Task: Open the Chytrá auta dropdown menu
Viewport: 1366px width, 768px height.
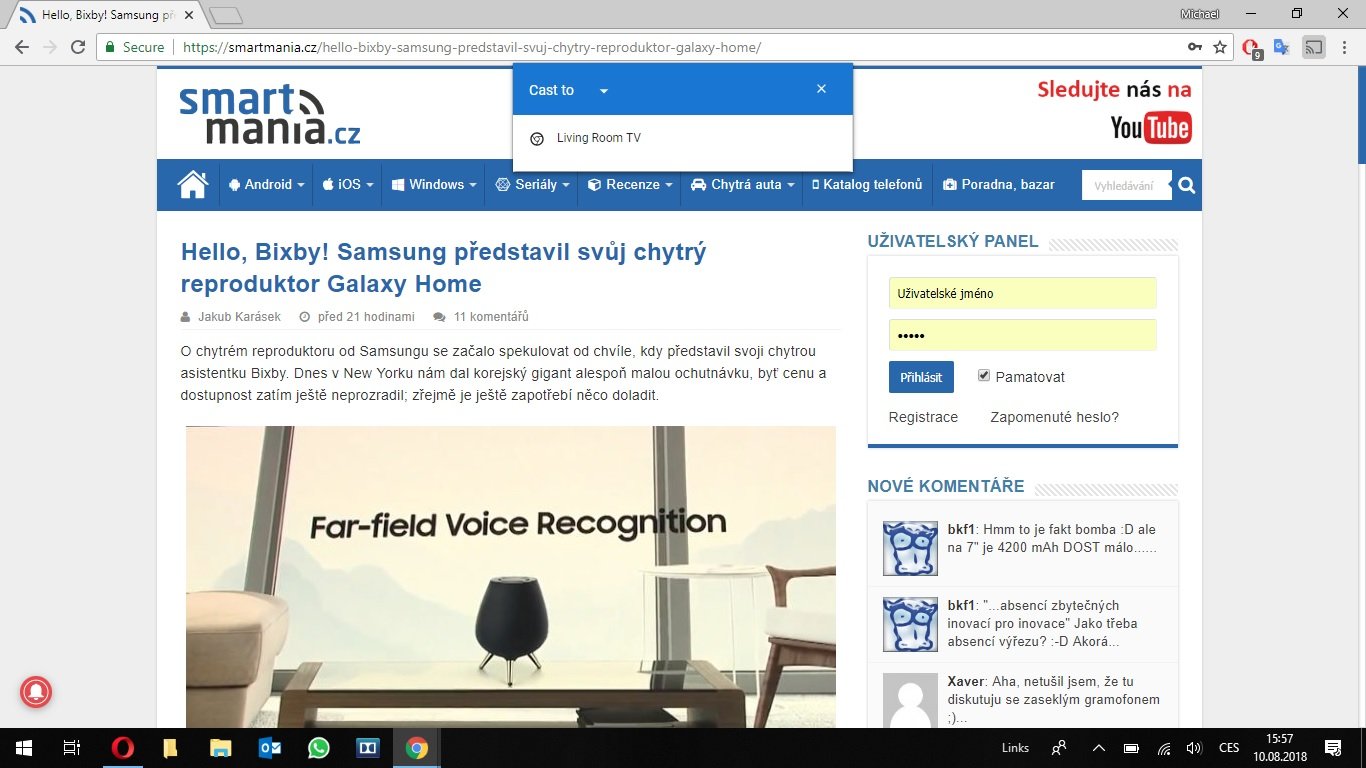Action: 742,184
